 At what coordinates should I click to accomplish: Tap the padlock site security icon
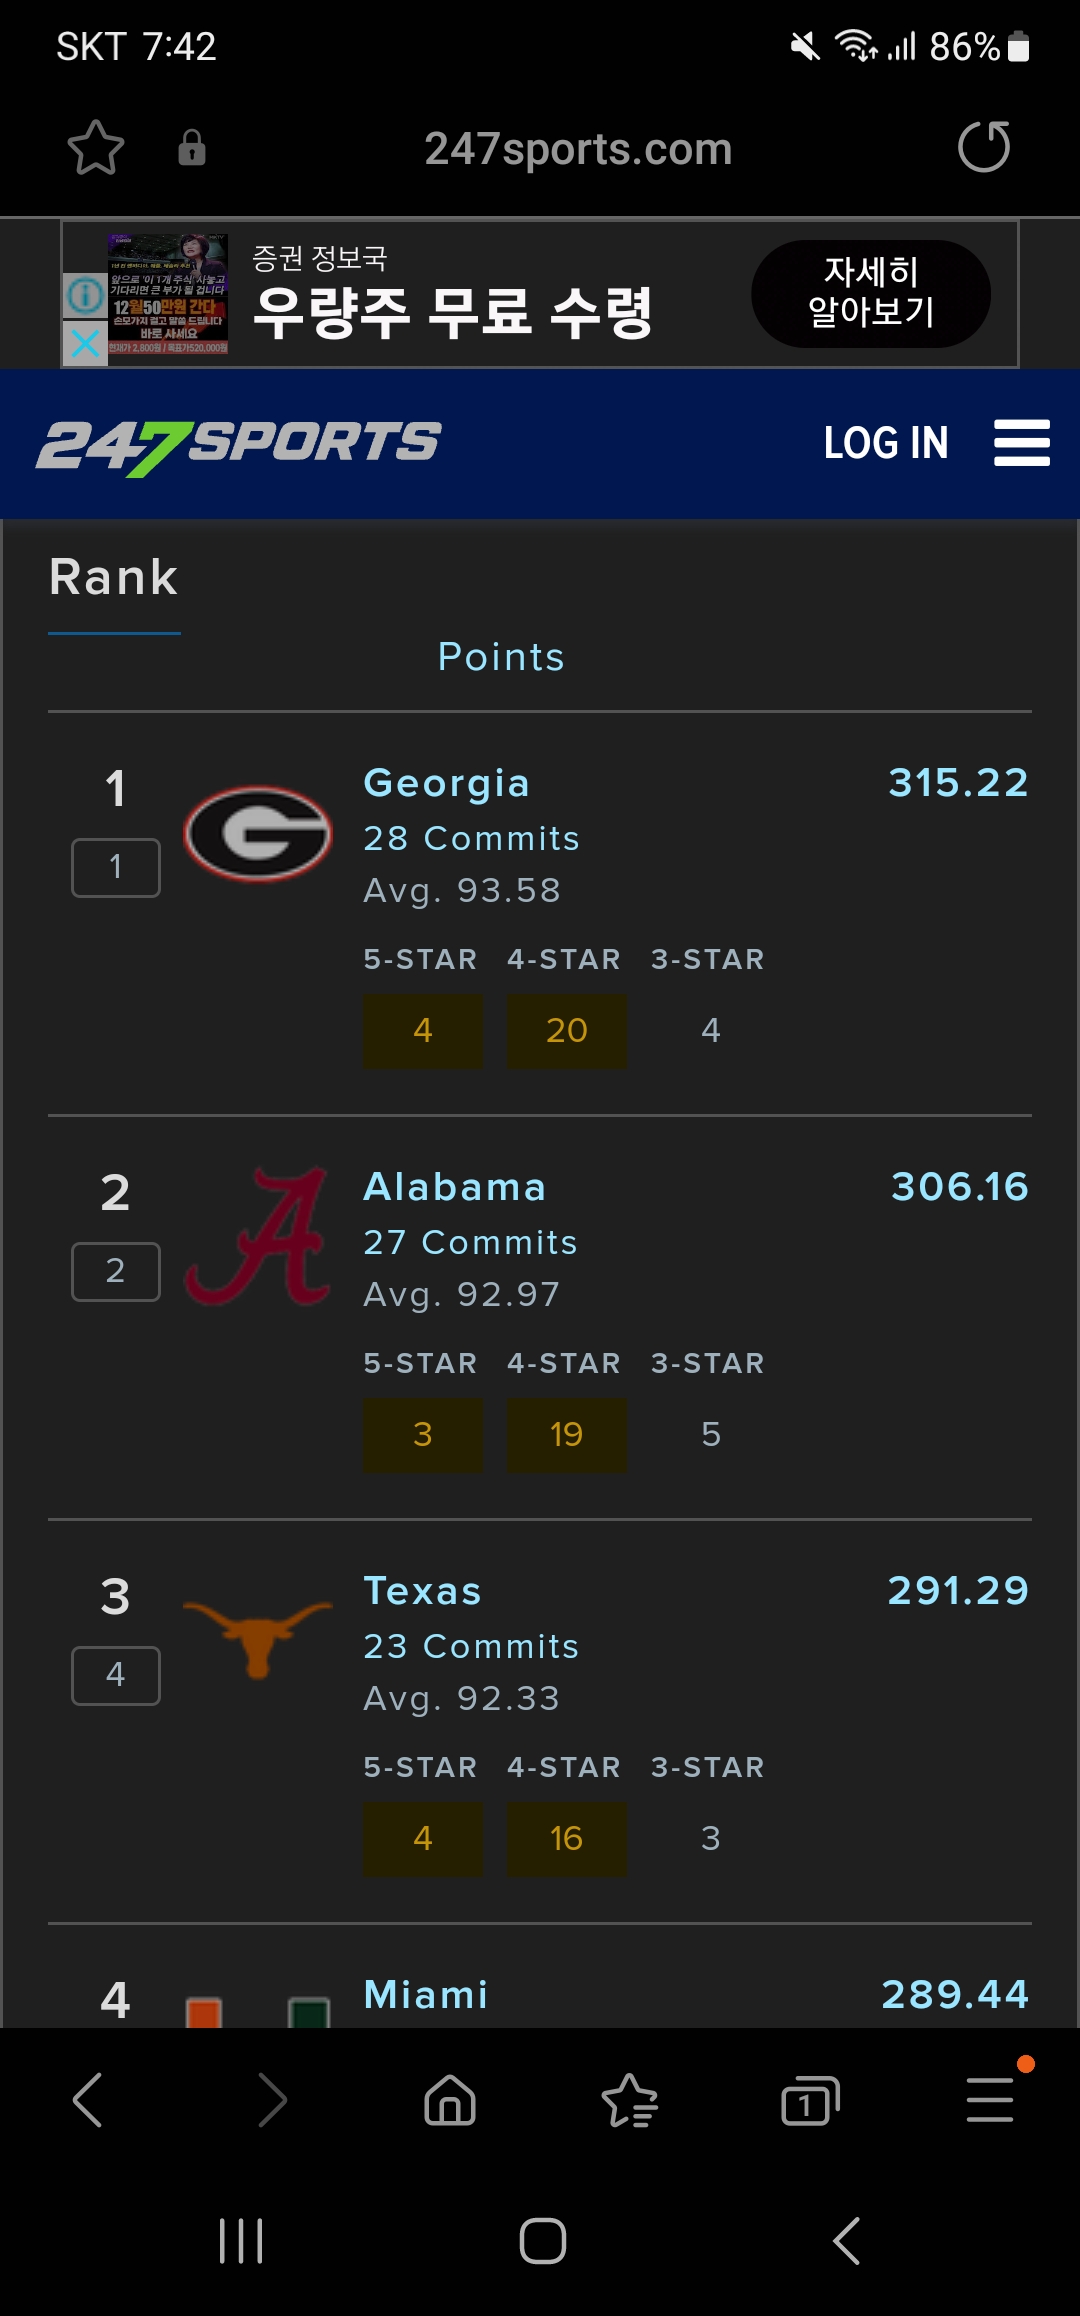pyautogui.click(x=191, y=148)
